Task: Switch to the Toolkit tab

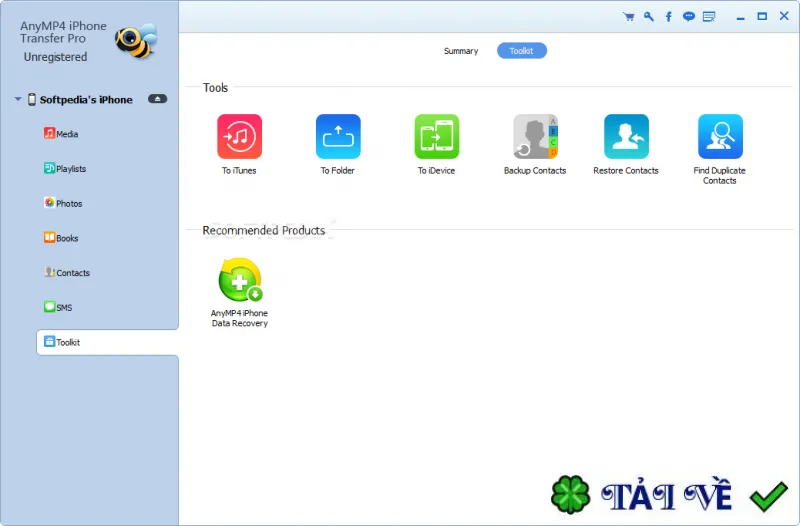Action: click(521, 51)
